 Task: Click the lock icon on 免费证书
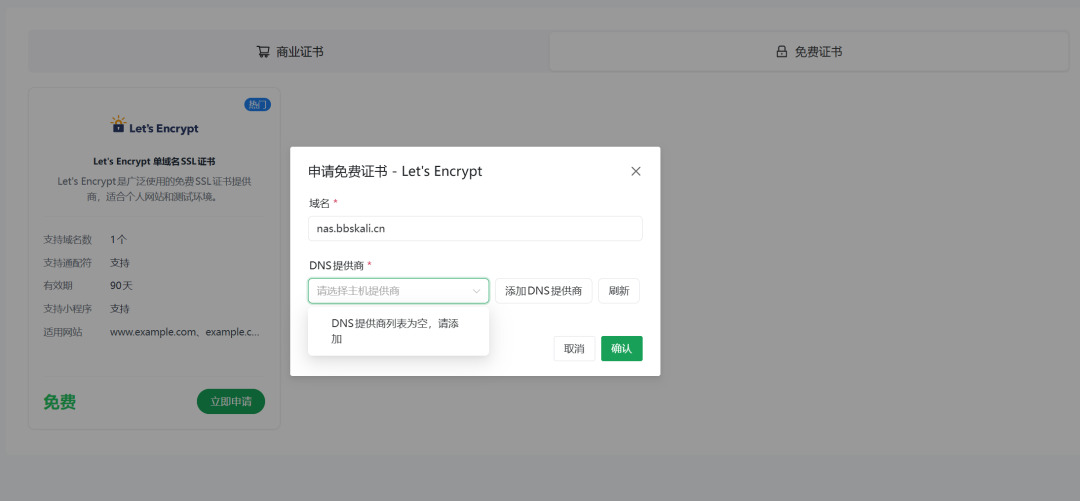point(782,52)
